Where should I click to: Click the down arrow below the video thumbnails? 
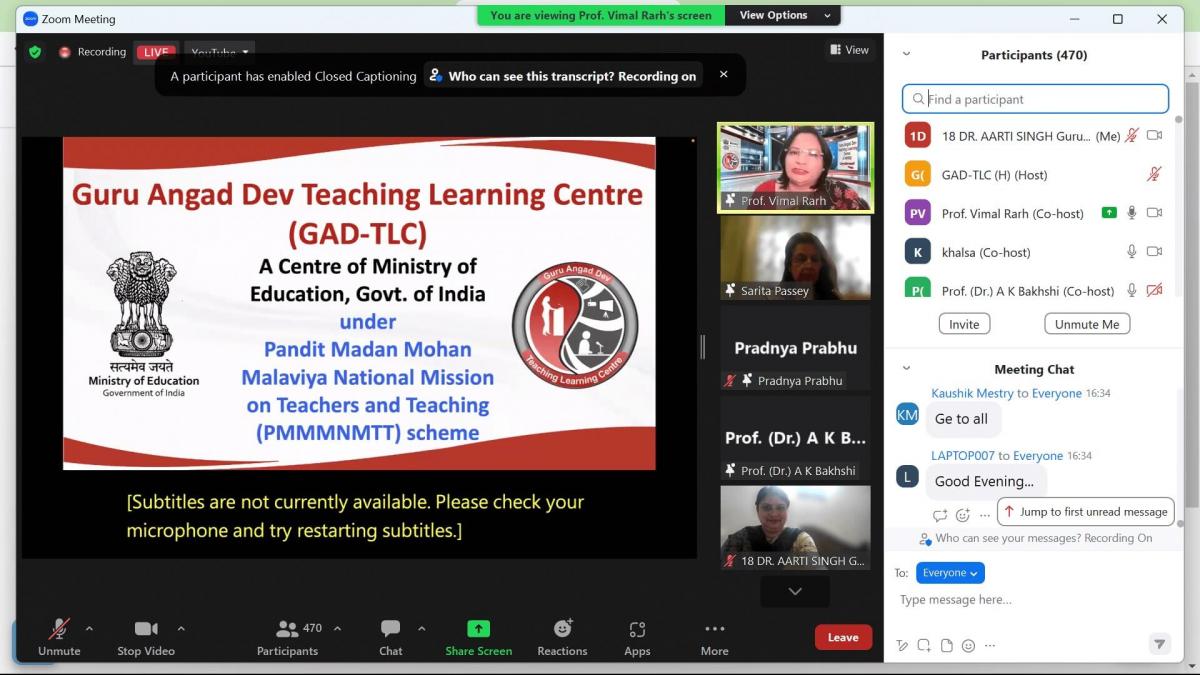tap(795, 591)
